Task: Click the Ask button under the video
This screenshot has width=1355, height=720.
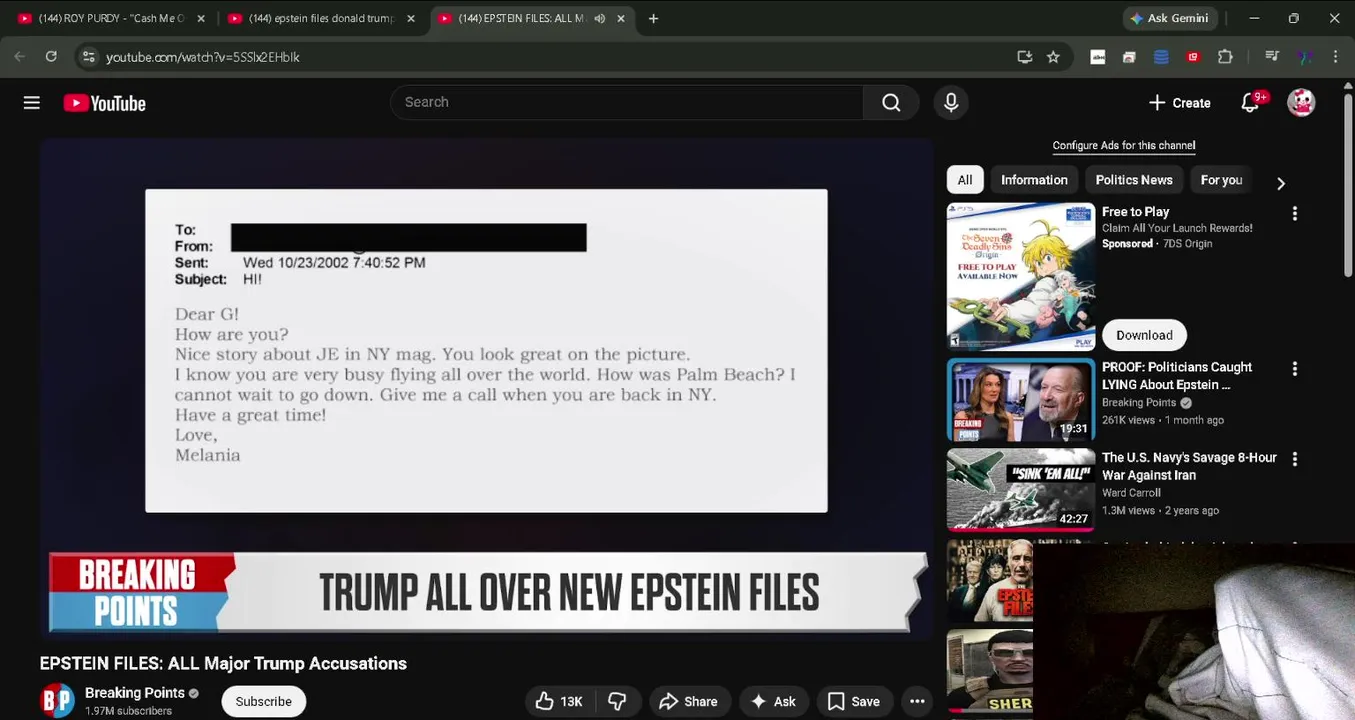Action: 773,701
